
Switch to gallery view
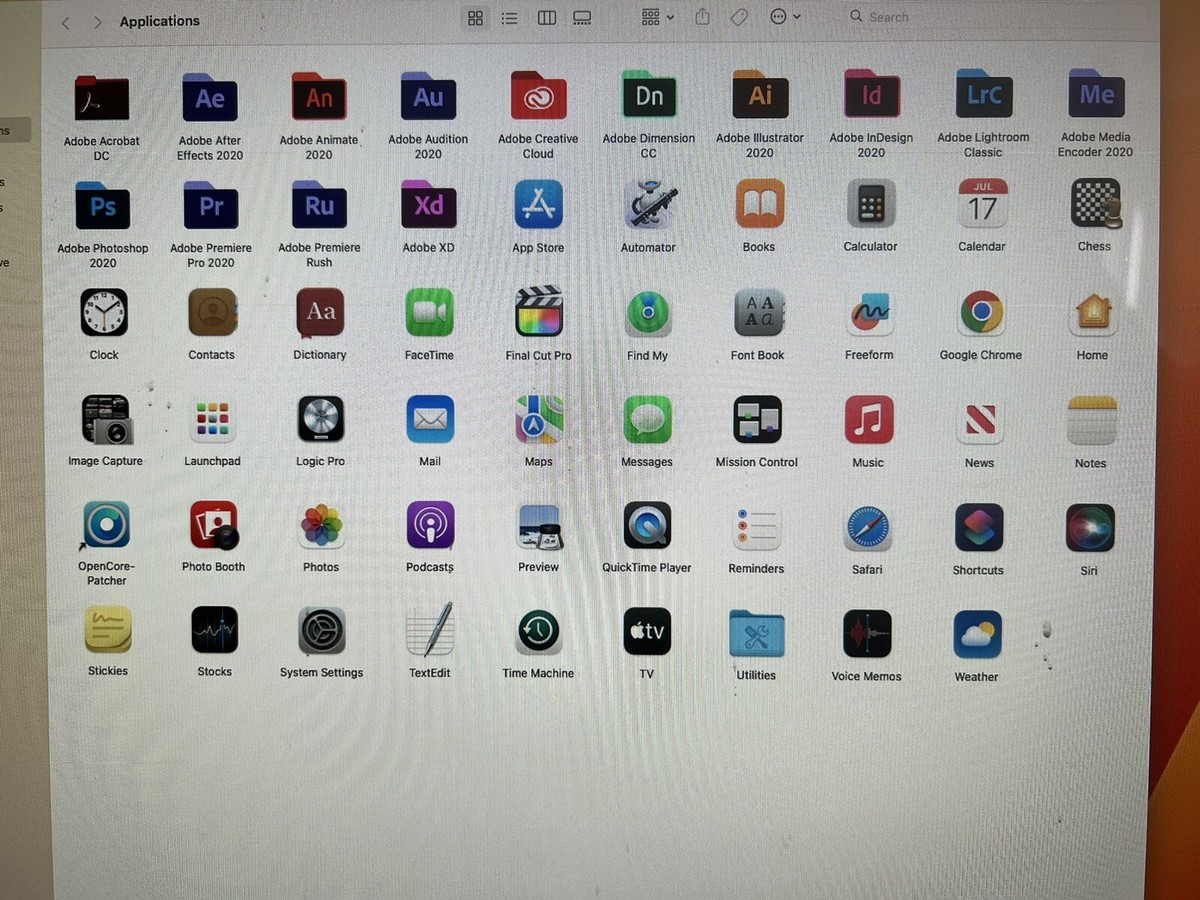(582, 18)
